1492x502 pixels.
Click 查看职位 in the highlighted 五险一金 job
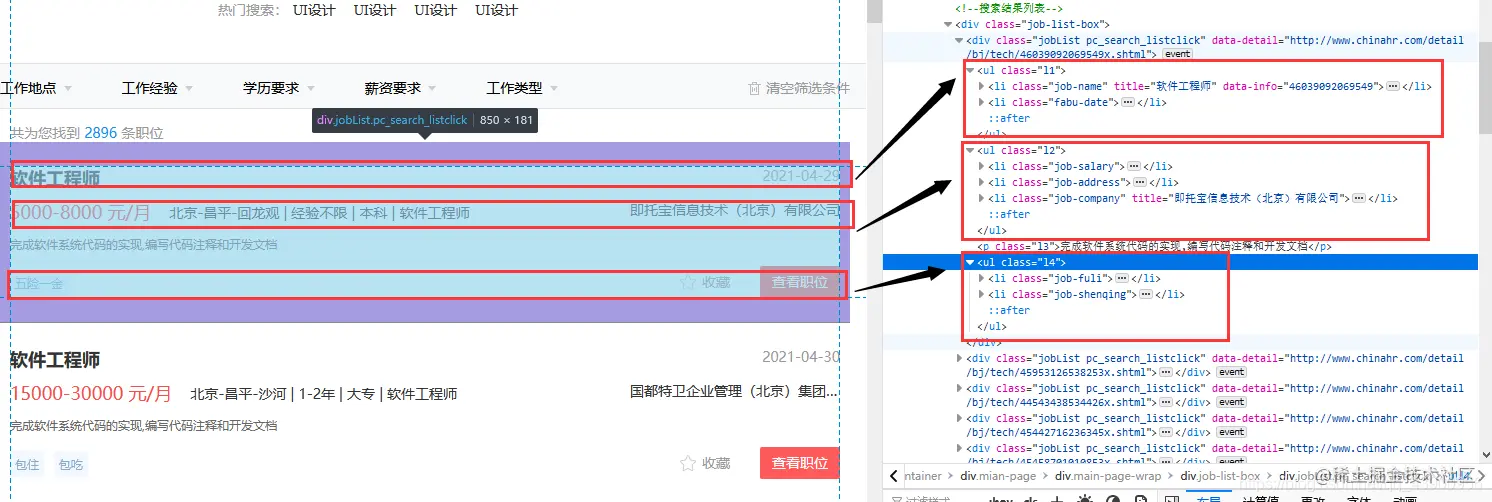(800, 282)
